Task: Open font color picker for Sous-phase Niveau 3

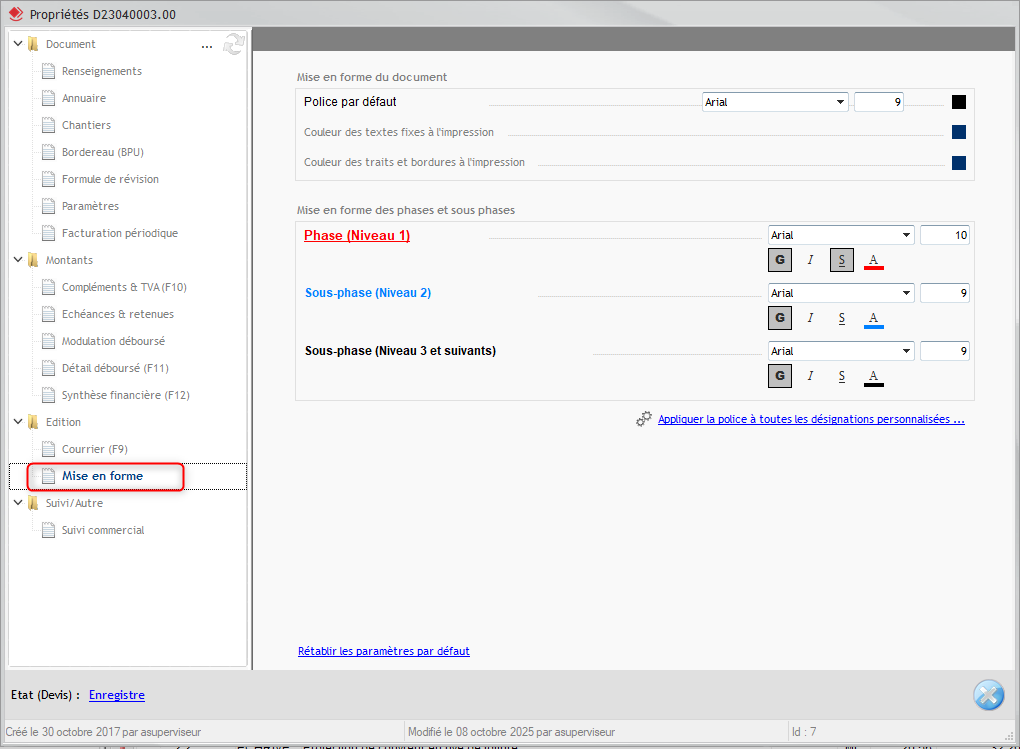Action: (873, 377)
